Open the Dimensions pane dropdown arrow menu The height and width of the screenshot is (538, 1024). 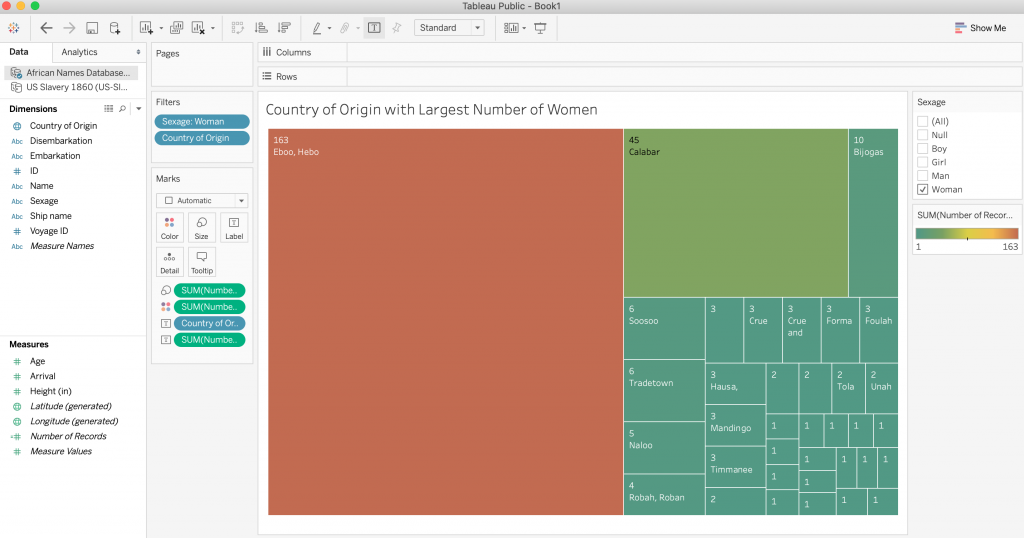139,108
